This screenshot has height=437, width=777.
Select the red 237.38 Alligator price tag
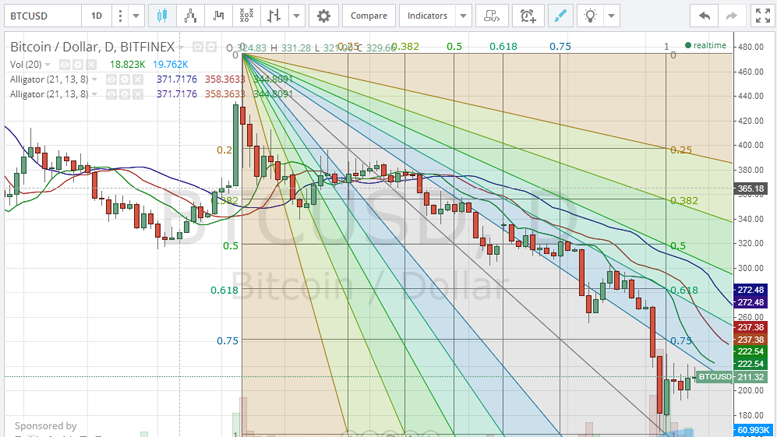[750, 327]
